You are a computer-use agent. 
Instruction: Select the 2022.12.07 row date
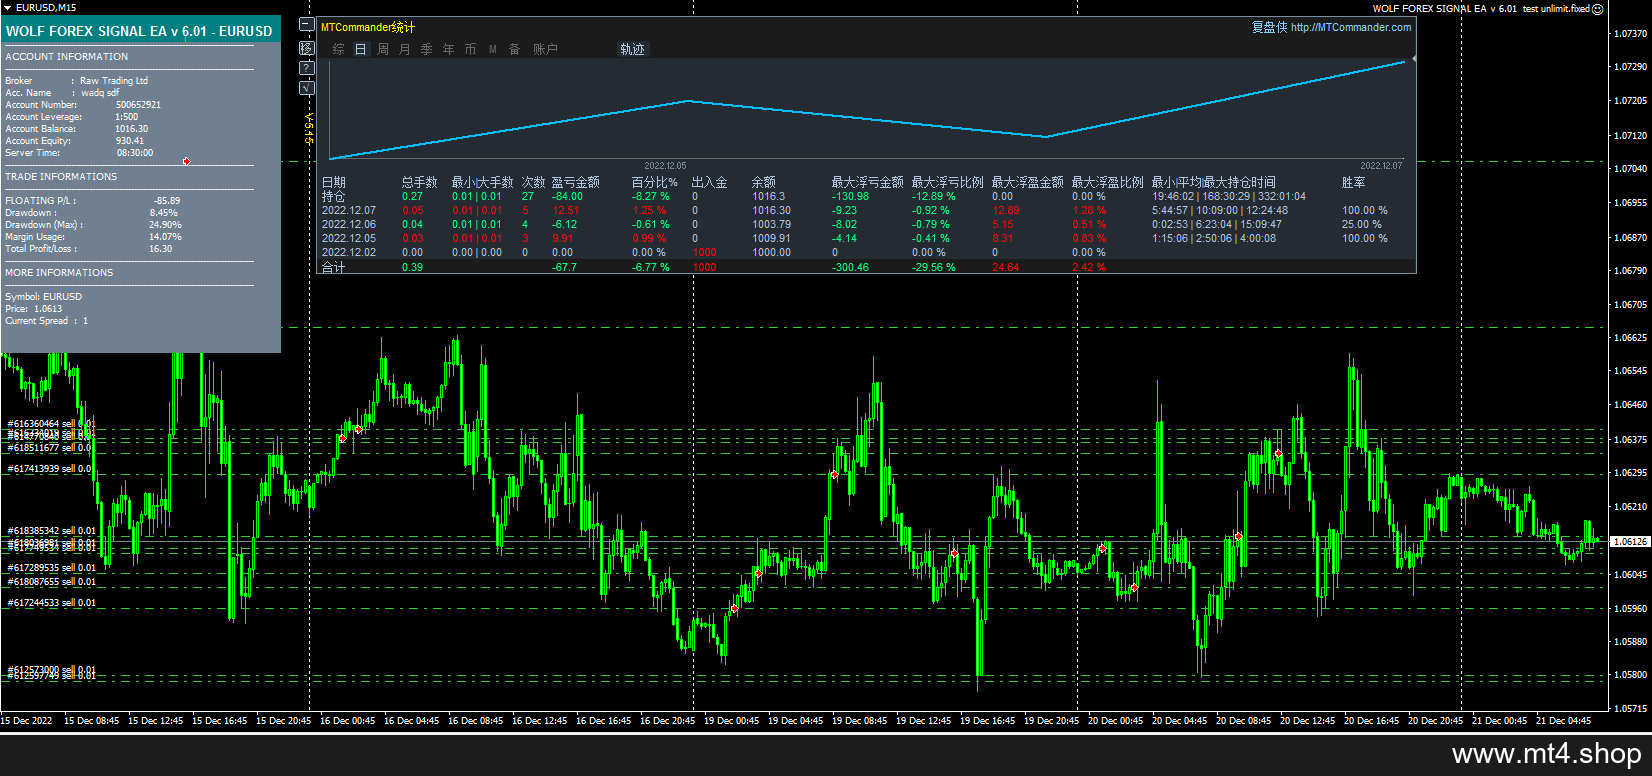click(349, 210)
